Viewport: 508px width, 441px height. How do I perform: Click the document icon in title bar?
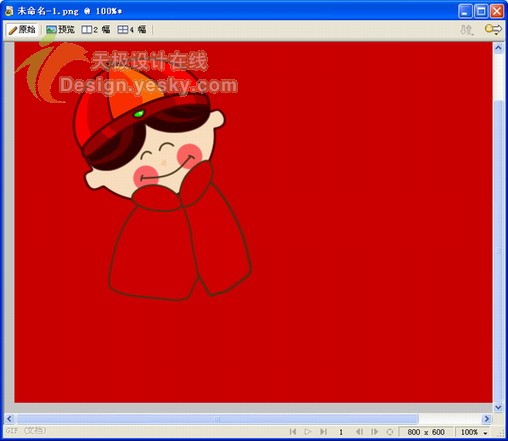9,11
